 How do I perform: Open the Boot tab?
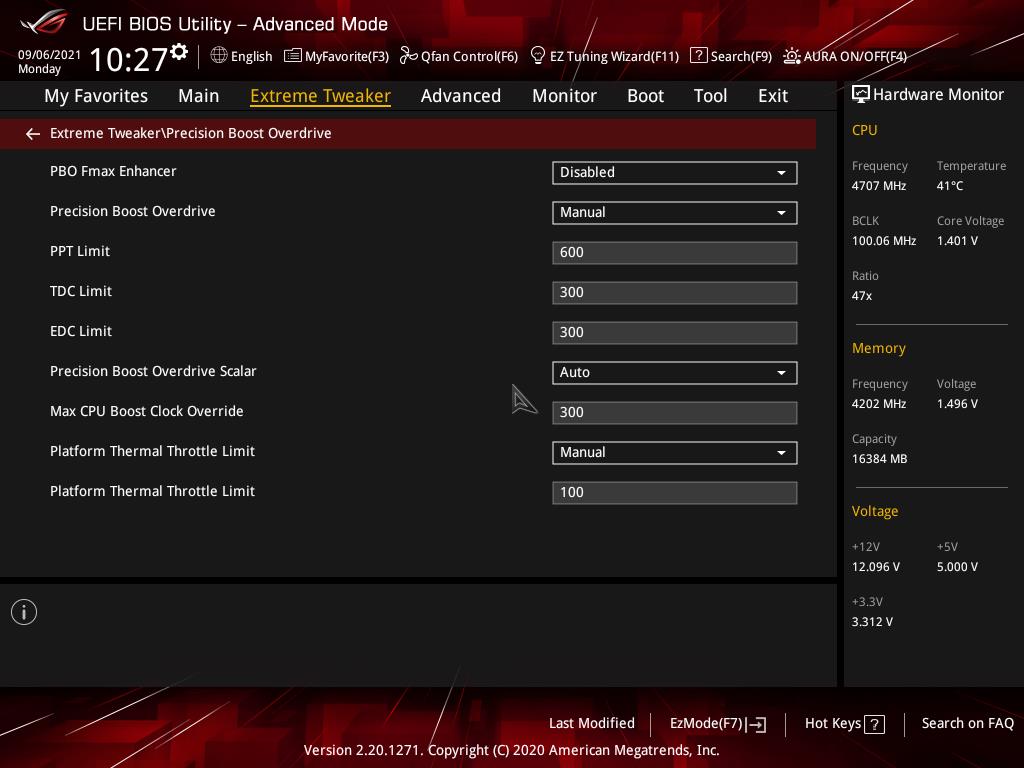[x=645, y=96]
